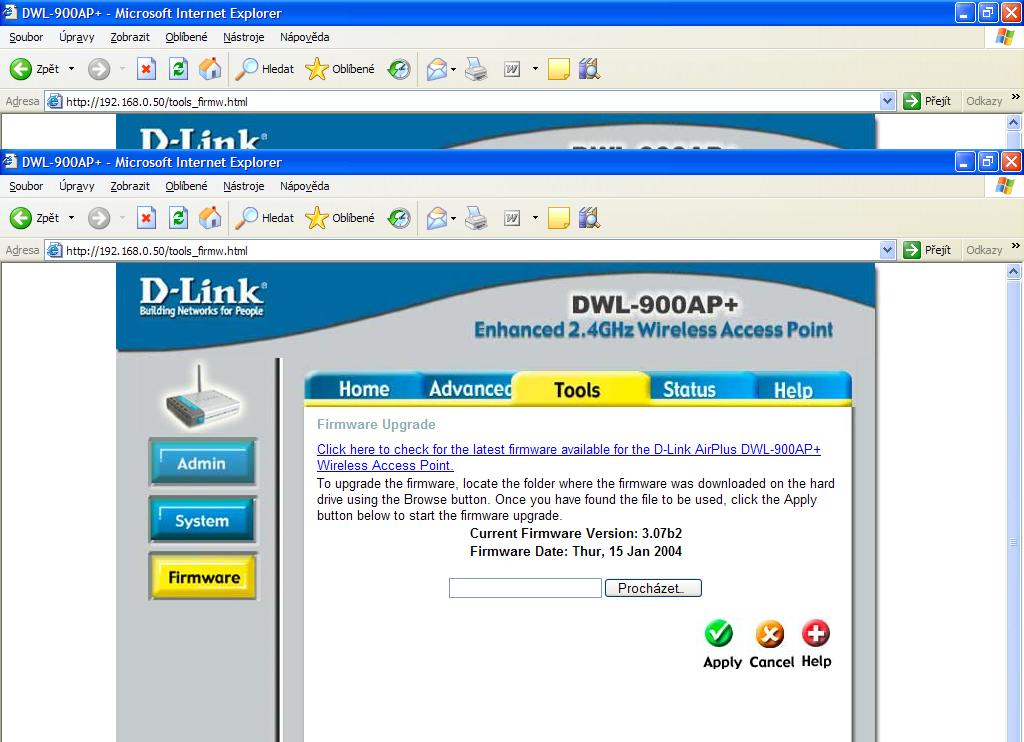The width and height of the screenshot is (1024, 742).
Task: Print the page from rear window toolbar
Action: click(x=476, y=69)
